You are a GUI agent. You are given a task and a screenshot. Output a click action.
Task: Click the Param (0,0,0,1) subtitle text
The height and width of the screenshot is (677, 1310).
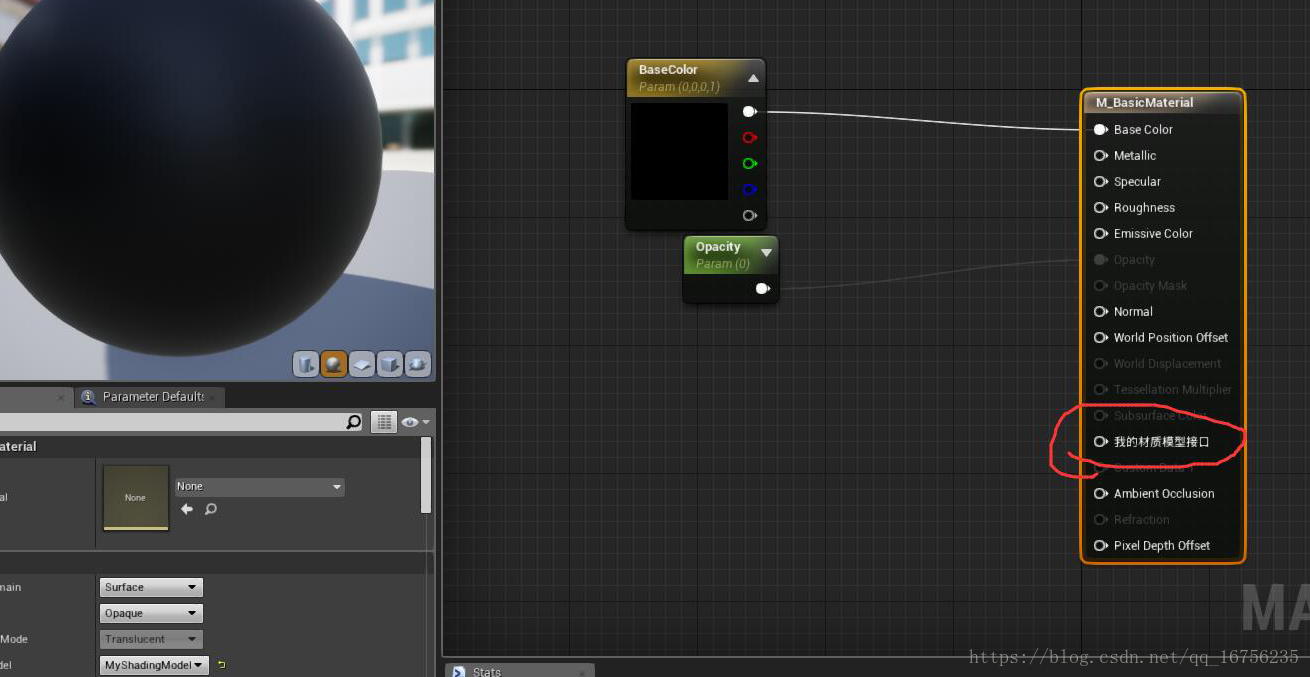coord(679,87)
